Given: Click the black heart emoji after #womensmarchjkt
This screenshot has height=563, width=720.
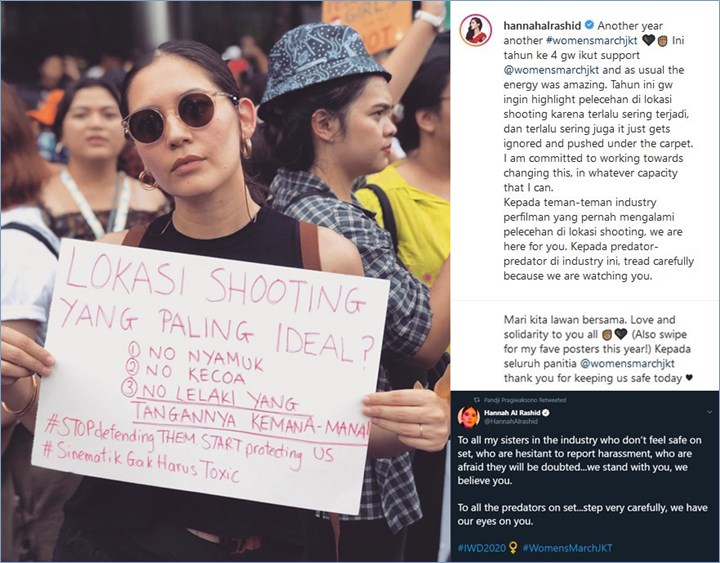Looking at the screenshot, I should pos(648,40).
